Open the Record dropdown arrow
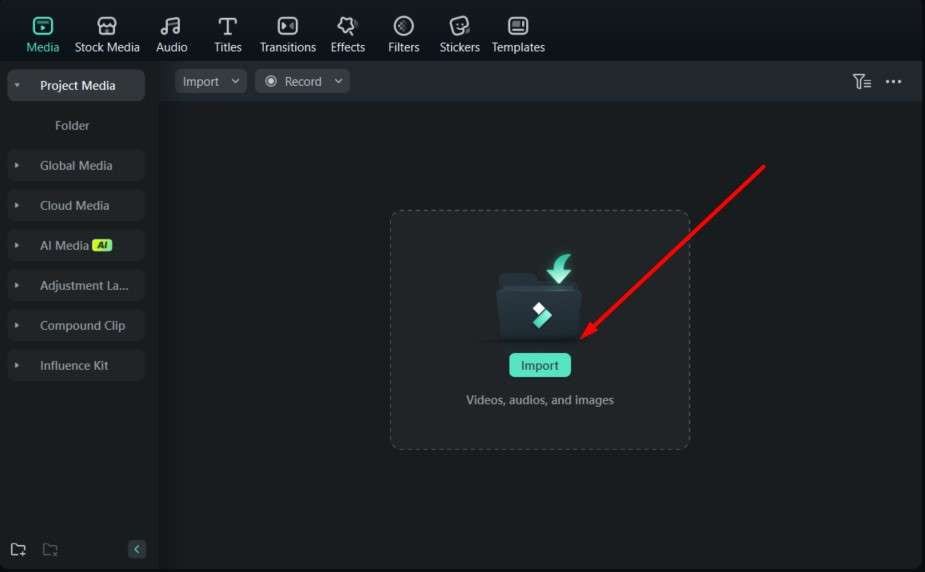Screen dimensions: 925x572 pyautogui.click(x=338, y=81)
